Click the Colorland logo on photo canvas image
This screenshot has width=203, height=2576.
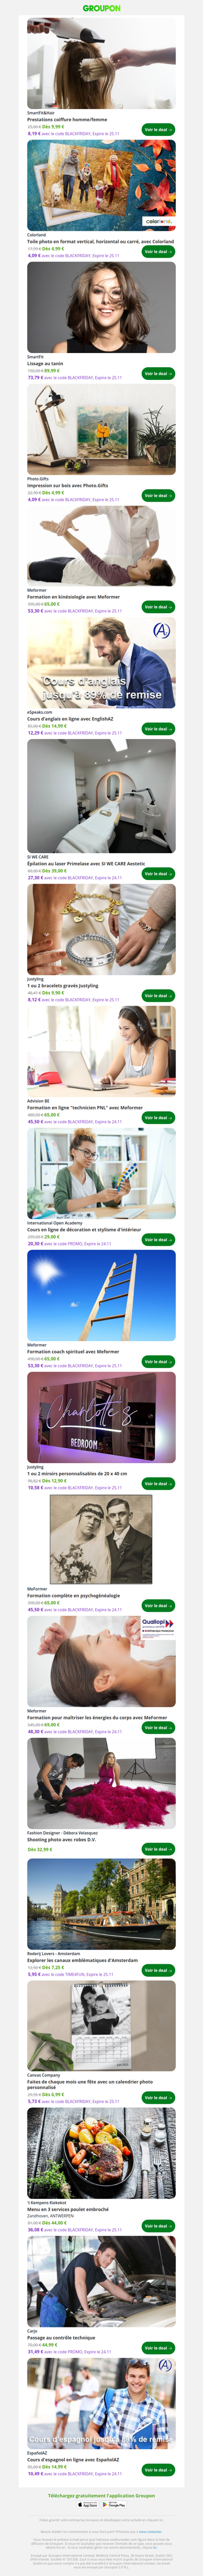pos(158,222)
